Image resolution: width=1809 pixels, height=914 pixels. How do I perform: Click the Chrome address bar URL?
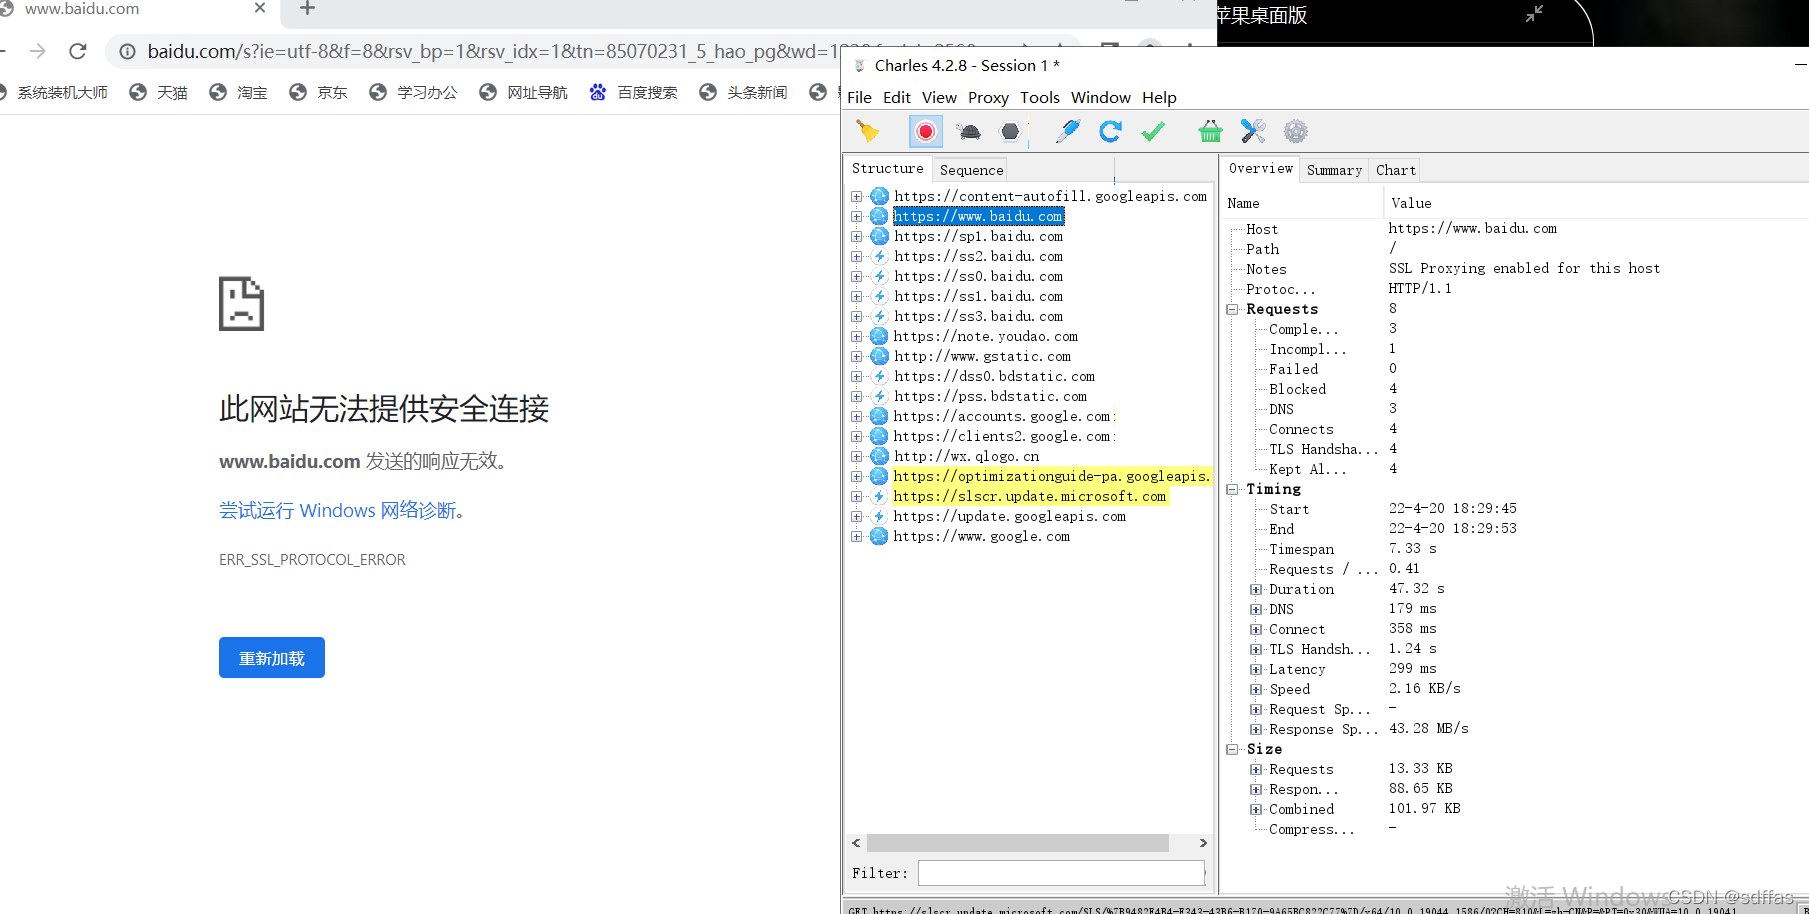pyautogui.click(x=495, y=51)
